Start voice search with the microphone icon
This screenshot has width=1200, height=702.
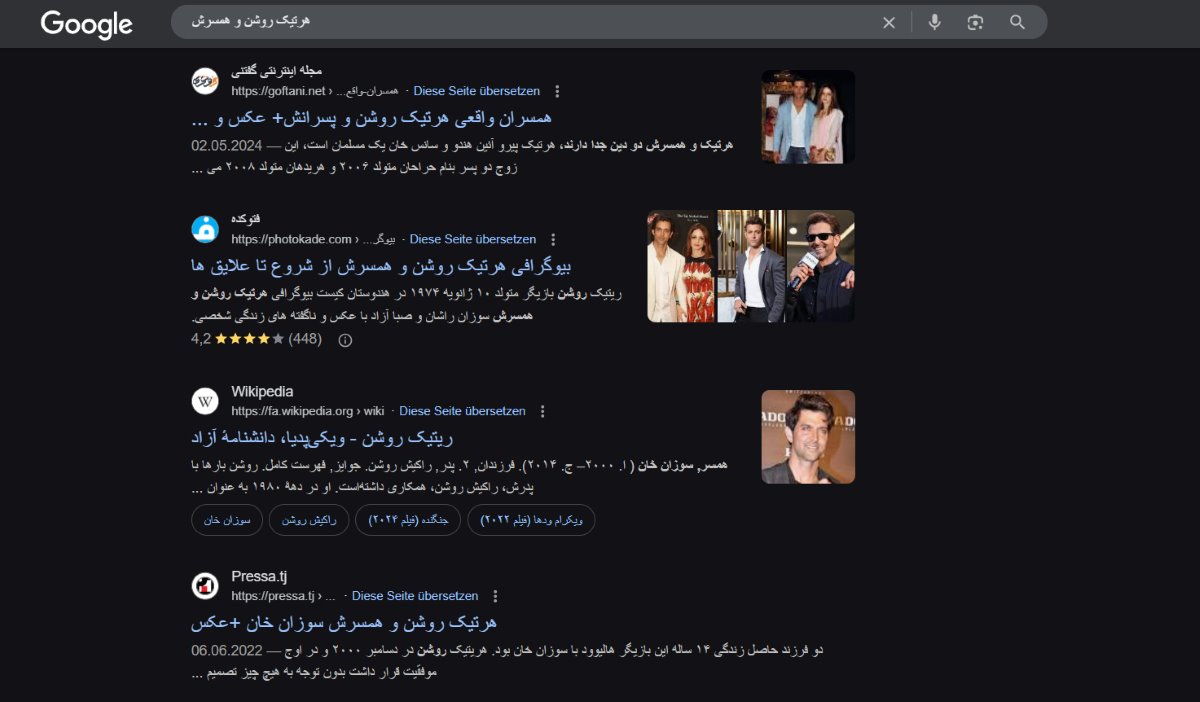pyautogui.click(x=934, y=23)
